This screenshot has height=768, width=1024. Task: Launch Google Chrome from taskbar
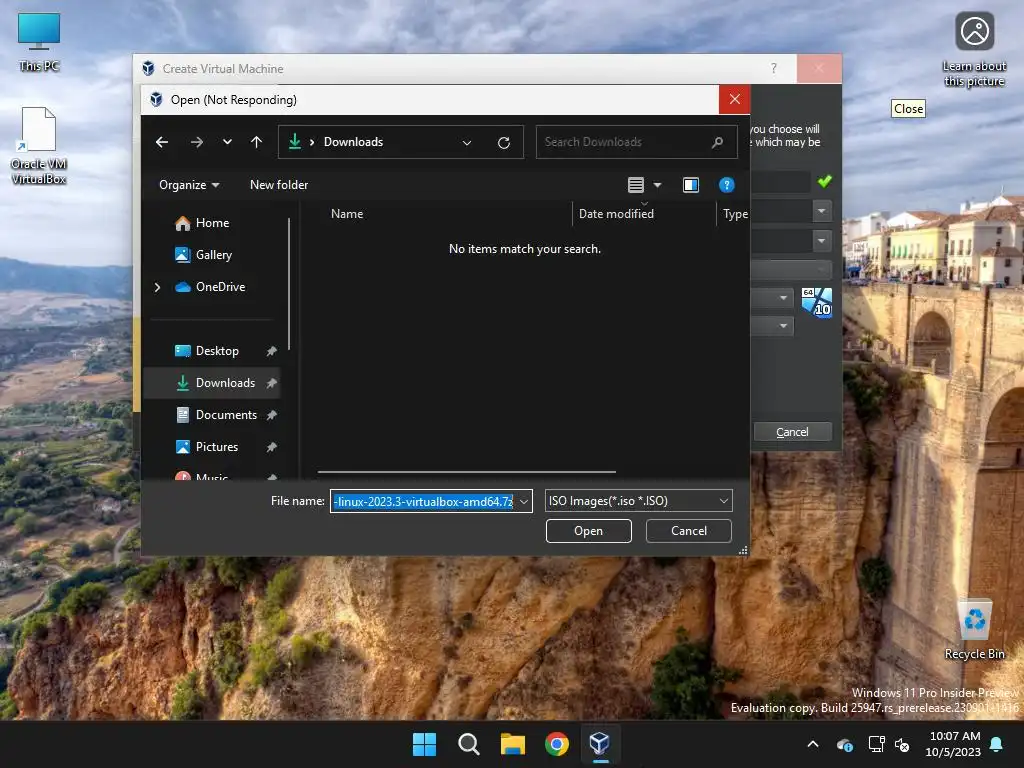pyautogui.click(x=557, y=744)
